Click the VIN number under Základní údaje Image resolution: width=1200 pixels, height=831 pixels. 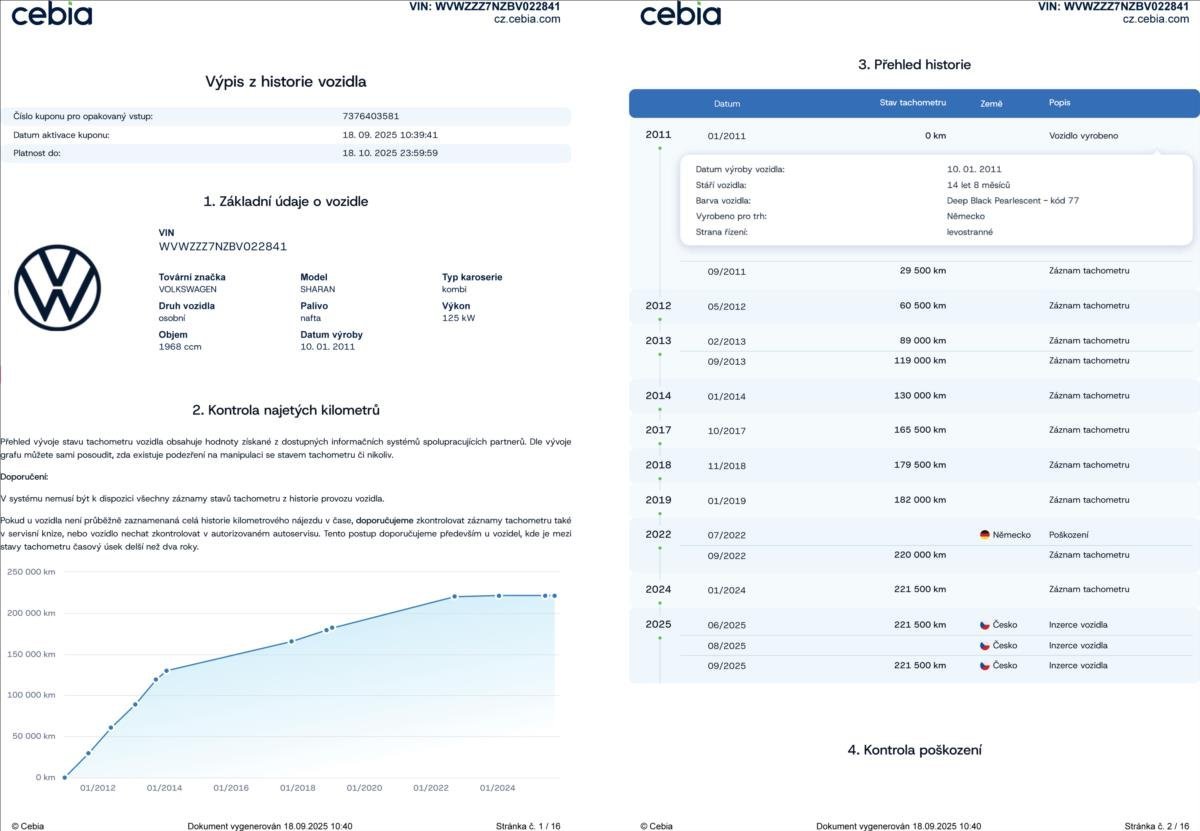[223, 246]
